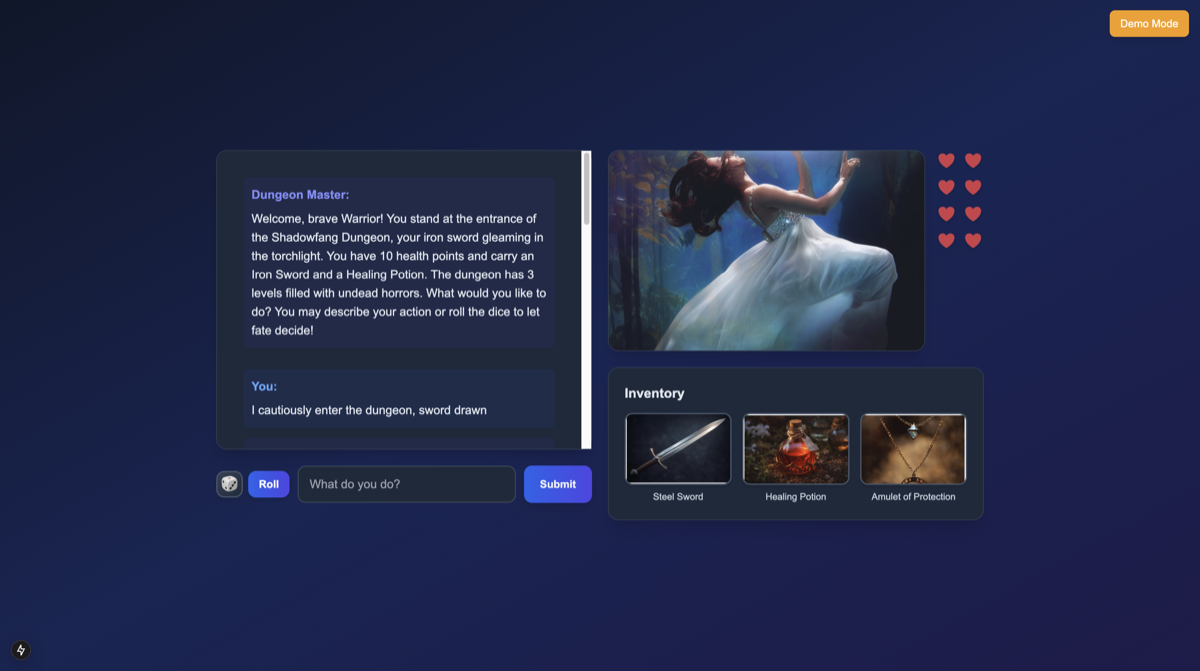The height and width of the screenshot is (671, 1200).
Task: Click the dice icon beside Roll
Action: click(230, 484)
